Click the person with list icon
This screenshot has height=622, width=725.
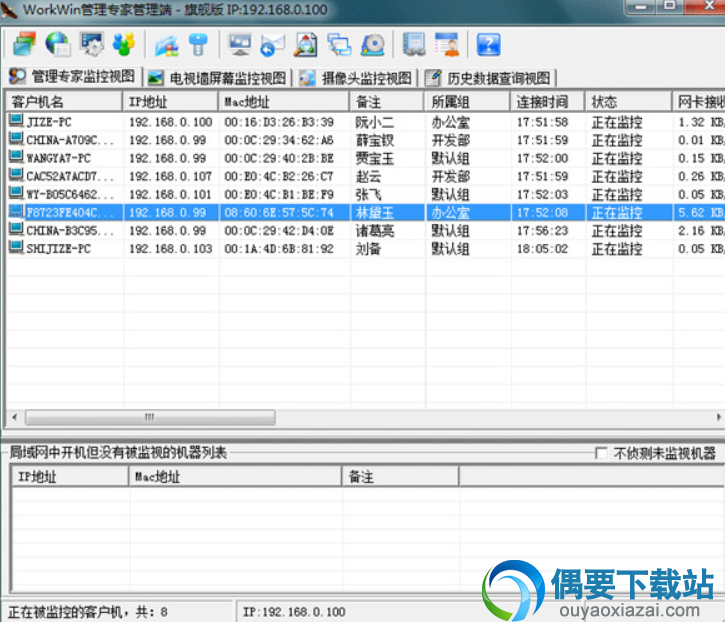coord(447,44)
